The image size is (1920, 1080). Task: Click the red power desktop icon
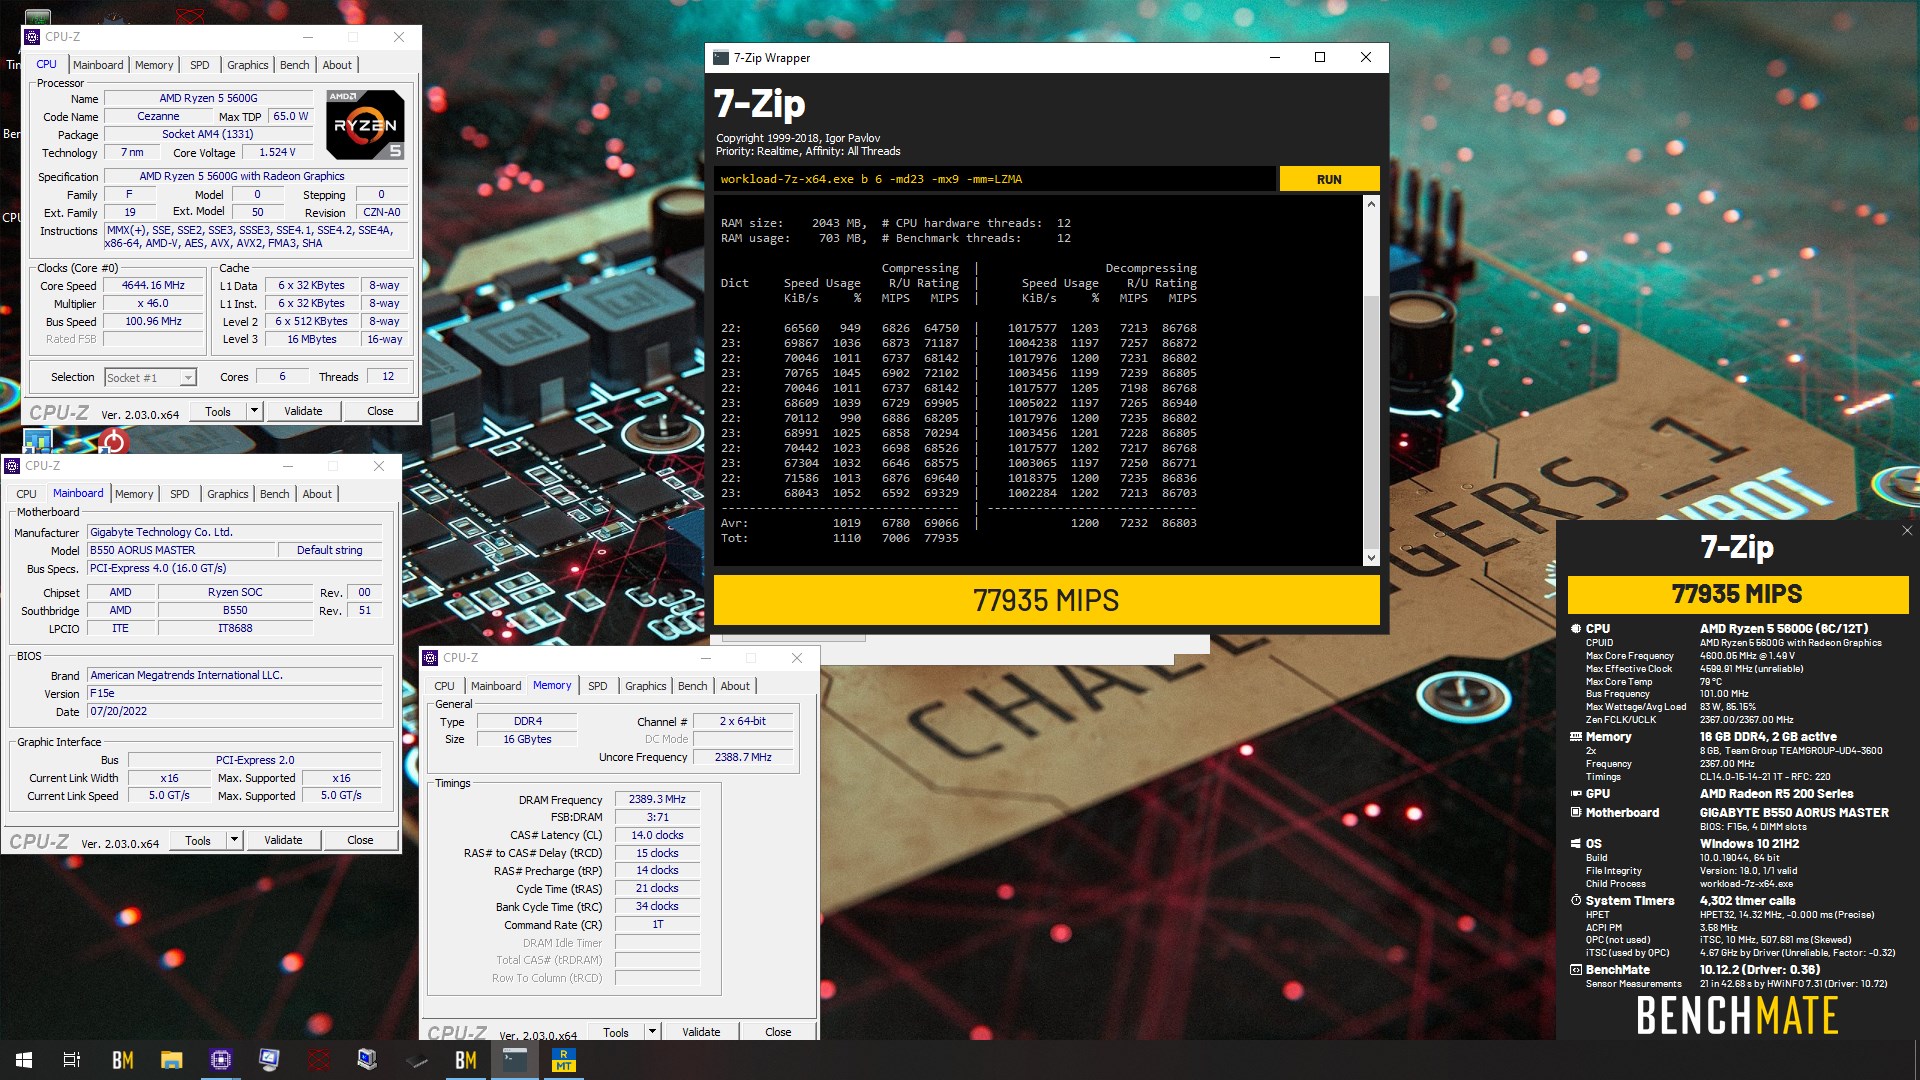click(113, 441)
